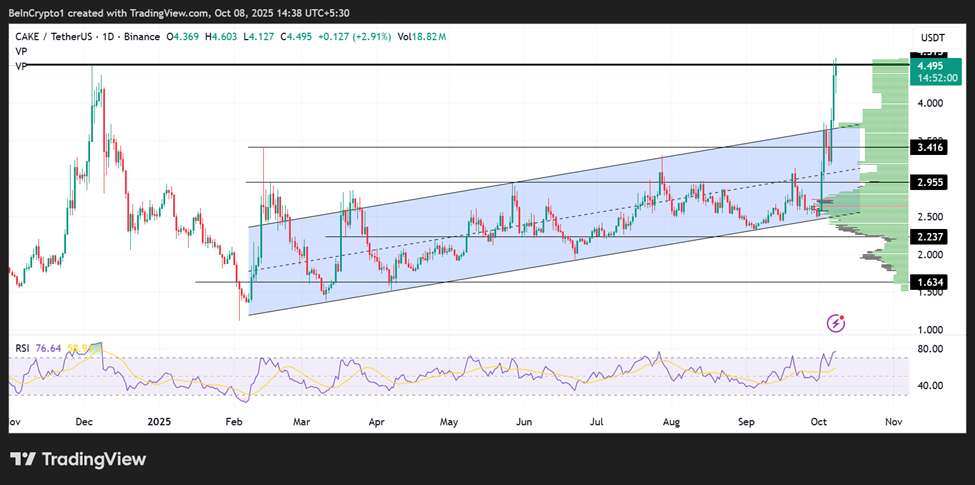Viewport: 975px width, 485px height.
Task: Click the Jul label on the time axis
Action: coord(597,422)
